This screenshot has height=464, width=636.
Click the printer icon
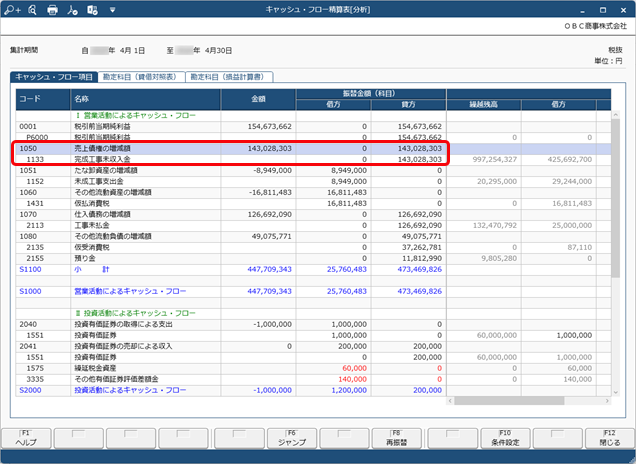52,10
